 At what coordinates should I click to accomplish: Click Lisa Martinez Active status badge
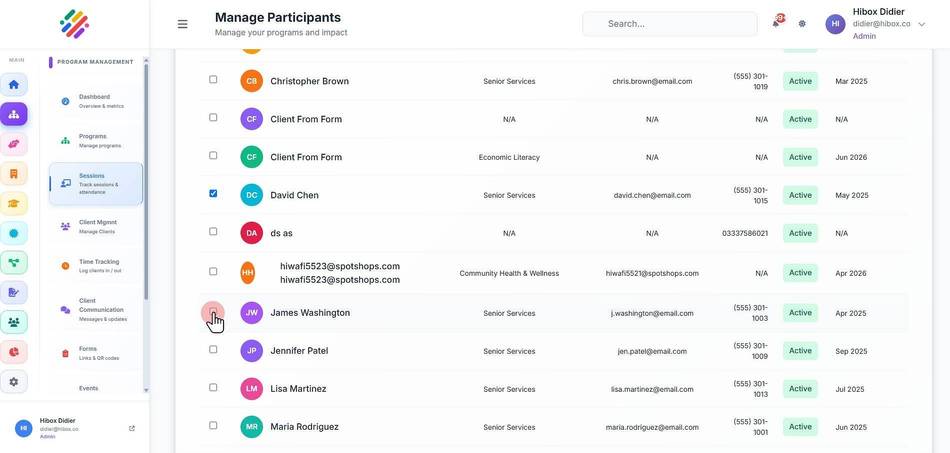[800, 389]
